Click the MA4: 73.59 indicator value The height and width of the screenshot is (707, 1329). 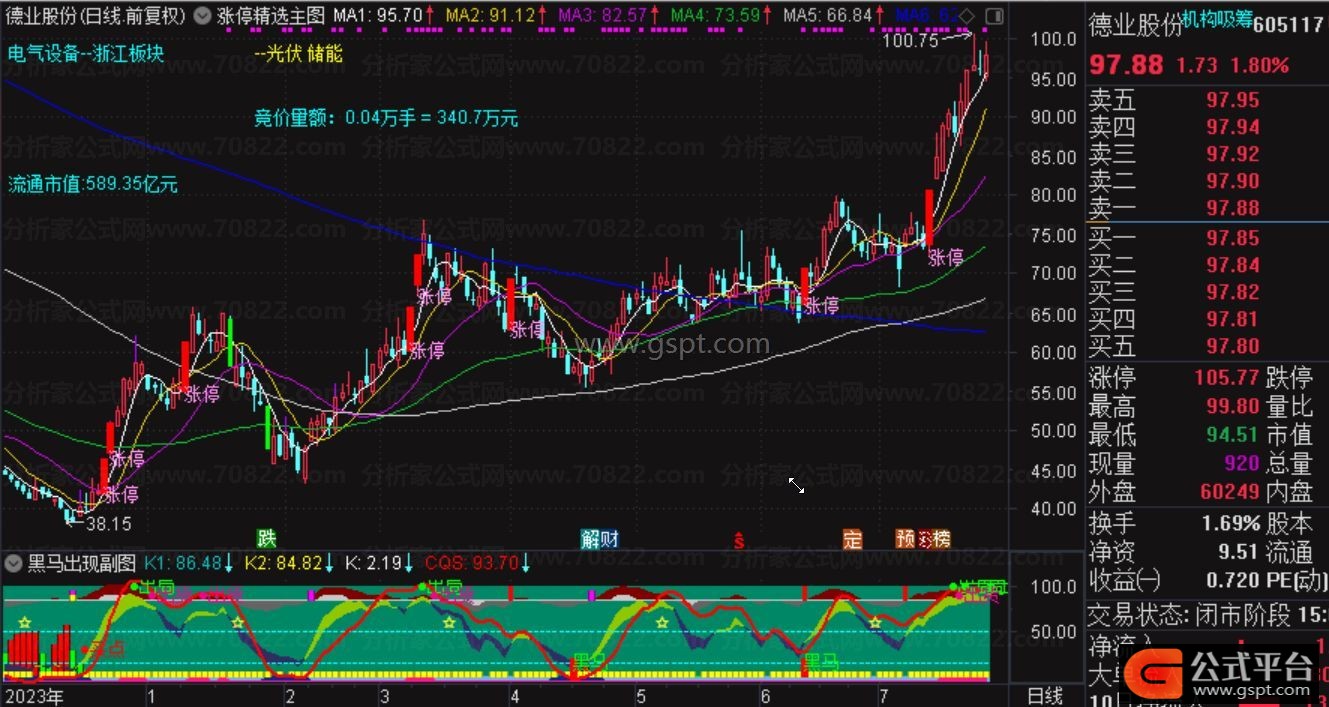pos(715,16)
